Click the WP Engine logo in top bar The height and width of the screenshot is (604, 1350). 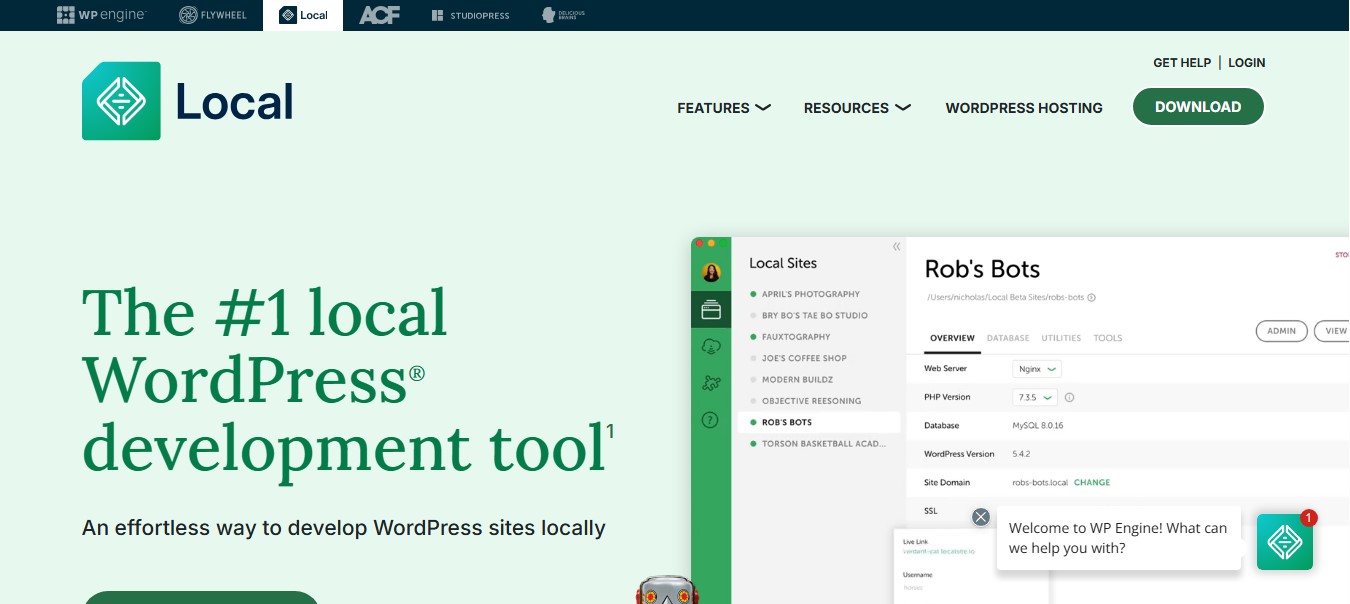coord(101,15)
